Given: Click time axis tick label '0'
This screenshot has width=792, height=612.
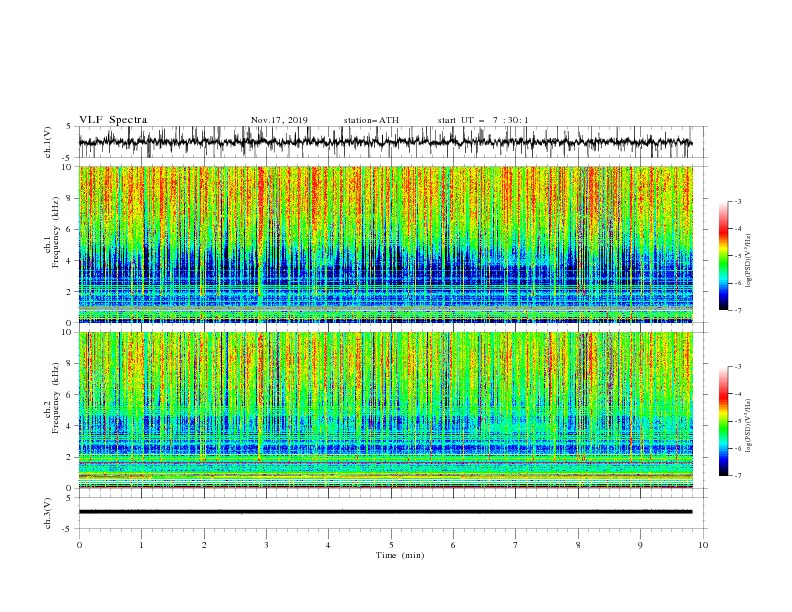Looking at the screenshot, I should [x=79, y=545].
